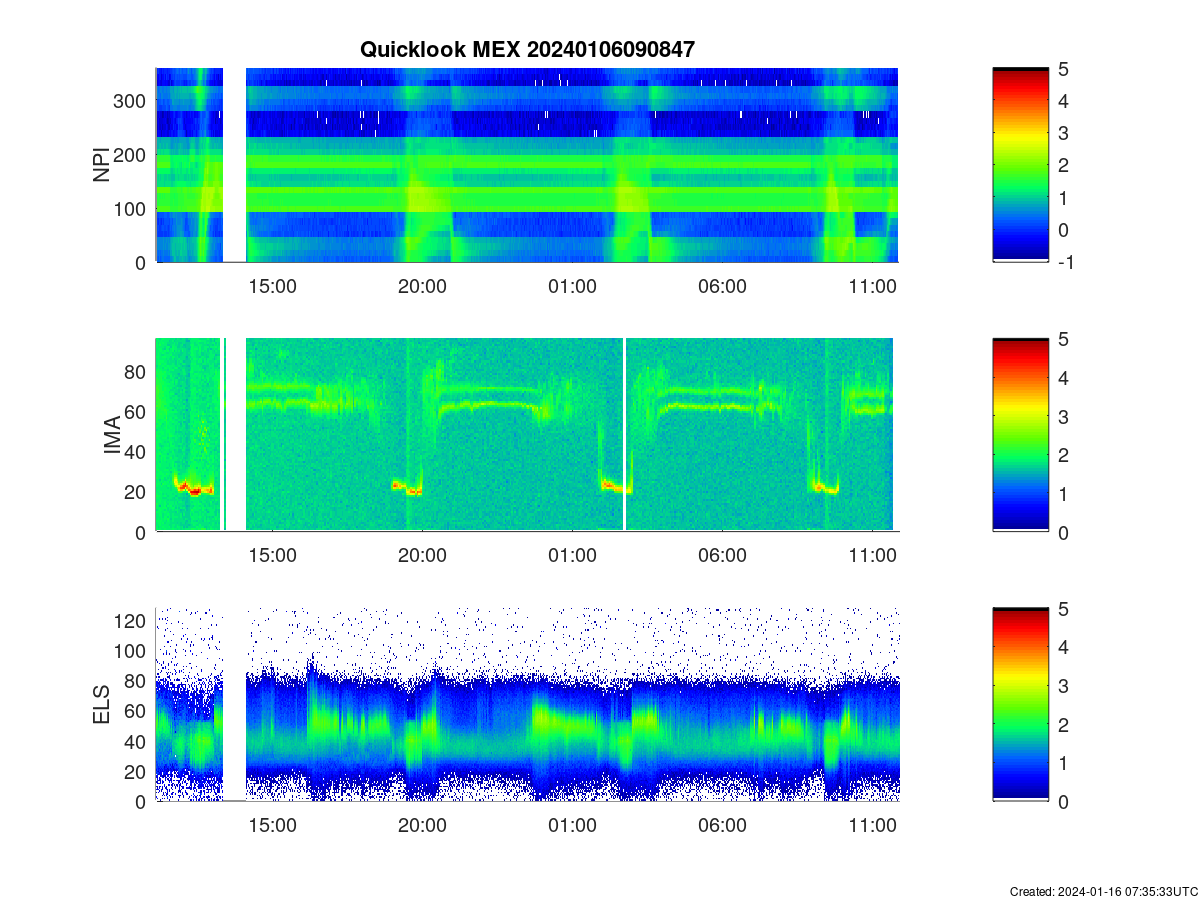Click the 06:00 tick under the IMA panel
This screenshot has width=1200, height=900.
(722, 556)
